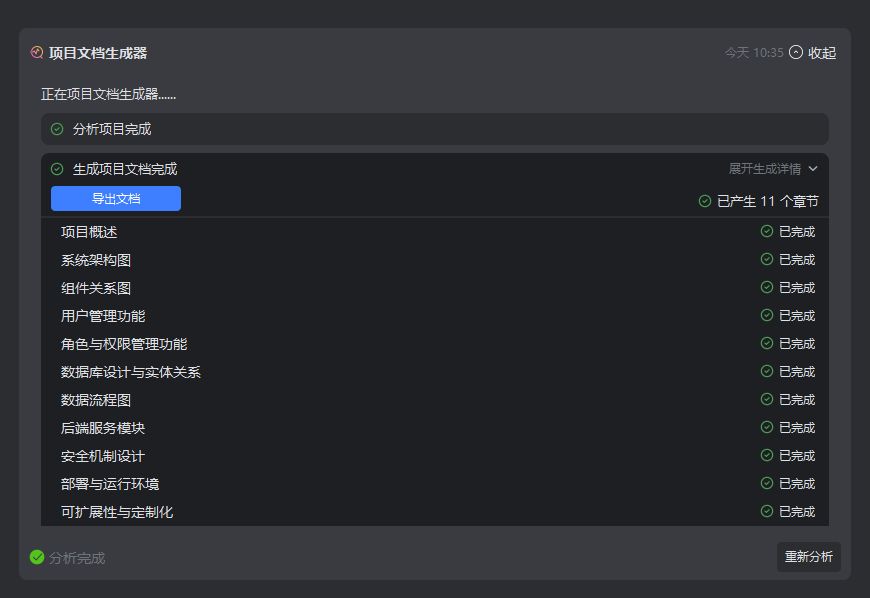The height and width of the screenshot is (598, 870).
Task: Select the 用户管理功能 chapter row
Action: point(103,316)
